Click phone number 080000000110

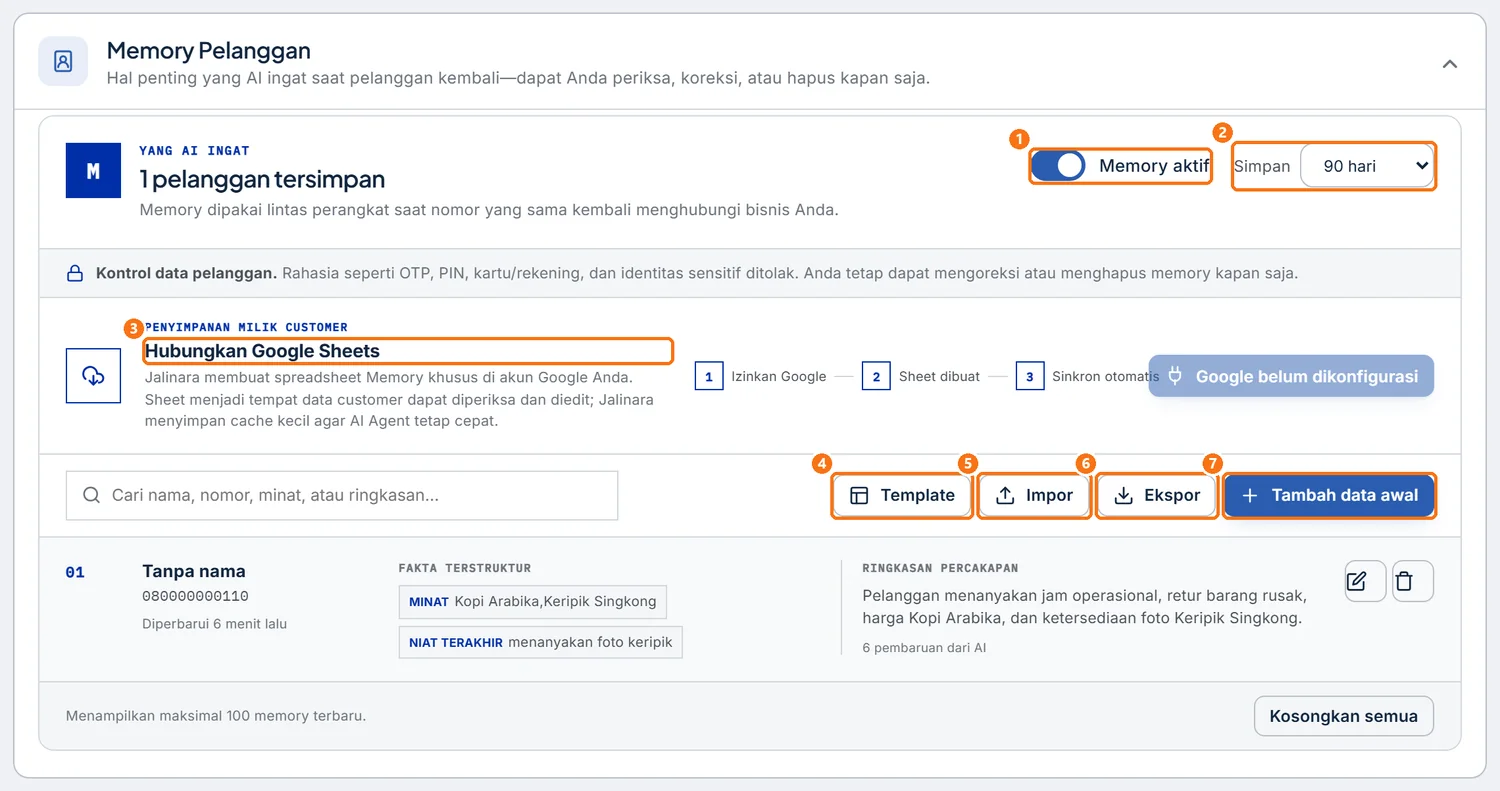point(195,597)
